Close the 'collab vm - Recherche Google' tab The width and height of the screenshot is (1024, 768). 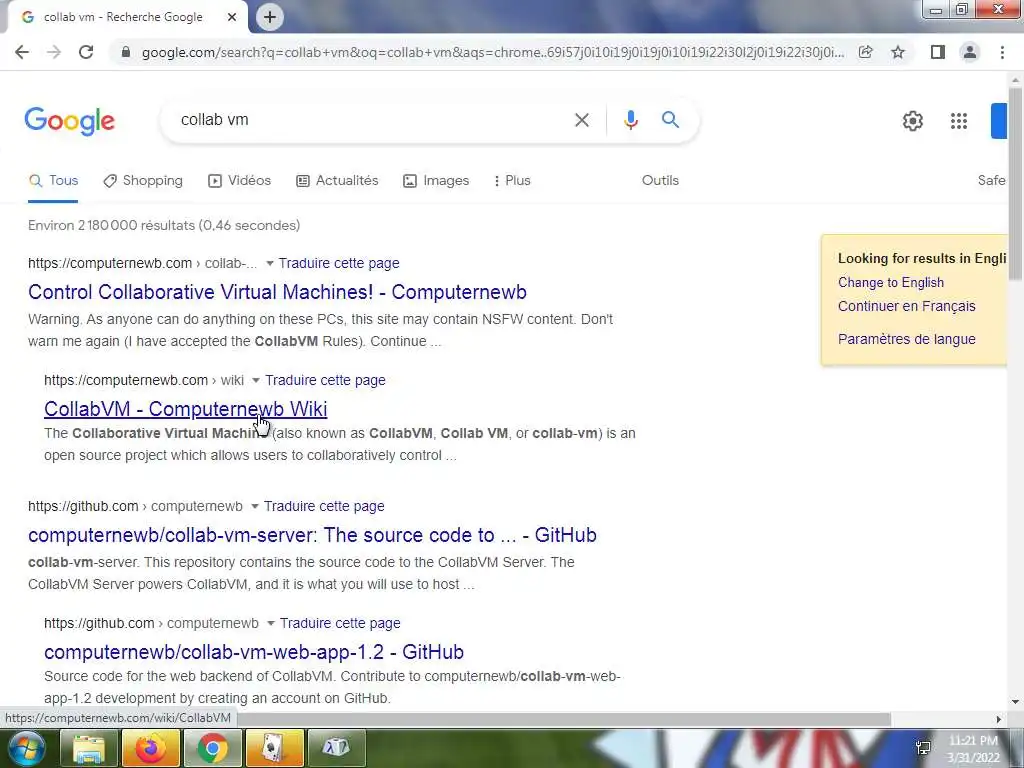point(232,17)
